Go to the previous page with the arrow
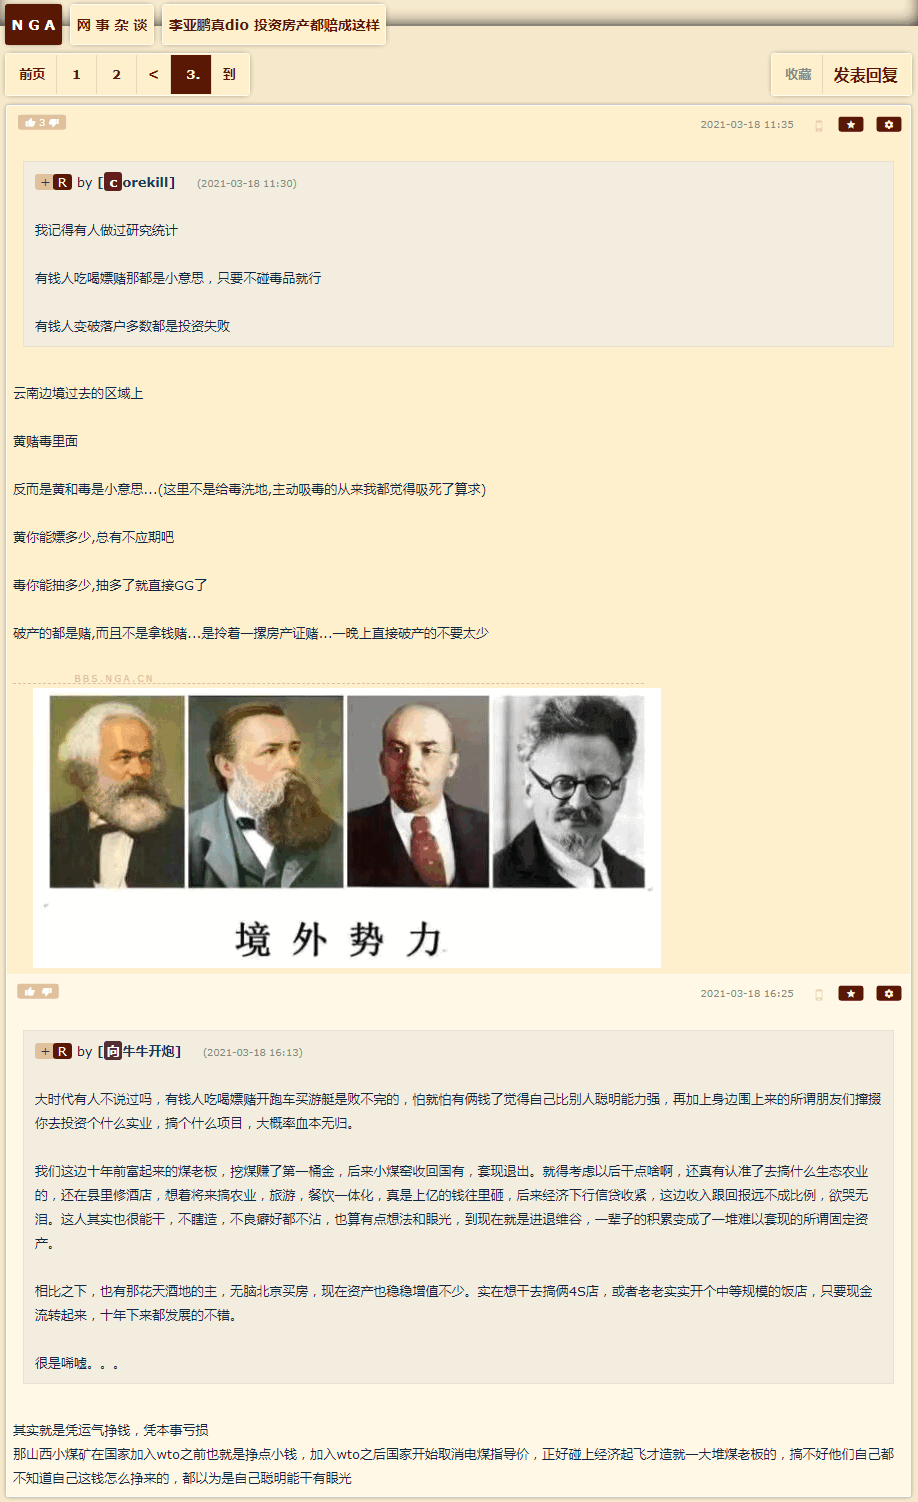The height and width of the screenshot is (1502, 918). pyautogui.click(x=153, y=74)
